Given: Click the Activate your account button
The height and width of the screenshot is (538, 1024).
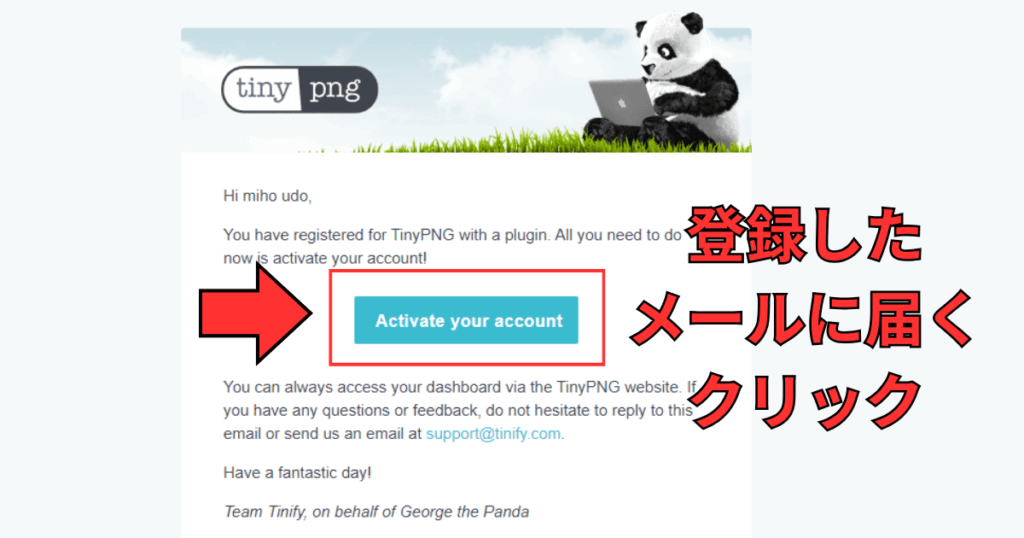Looking at the screenshot, I should [x=466, y=320].
